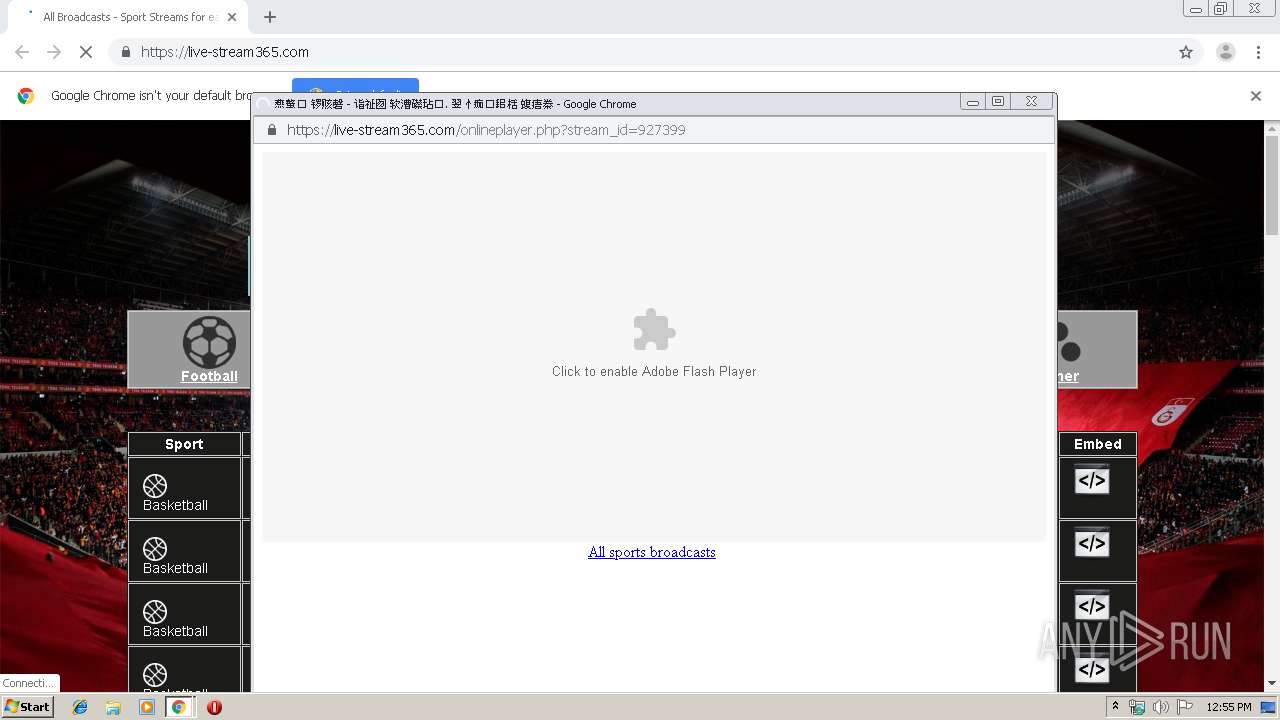The height and width of the screenshot is (720, 1280).
Task: Click the popup window address bar
Action: (x=654, y=130)
